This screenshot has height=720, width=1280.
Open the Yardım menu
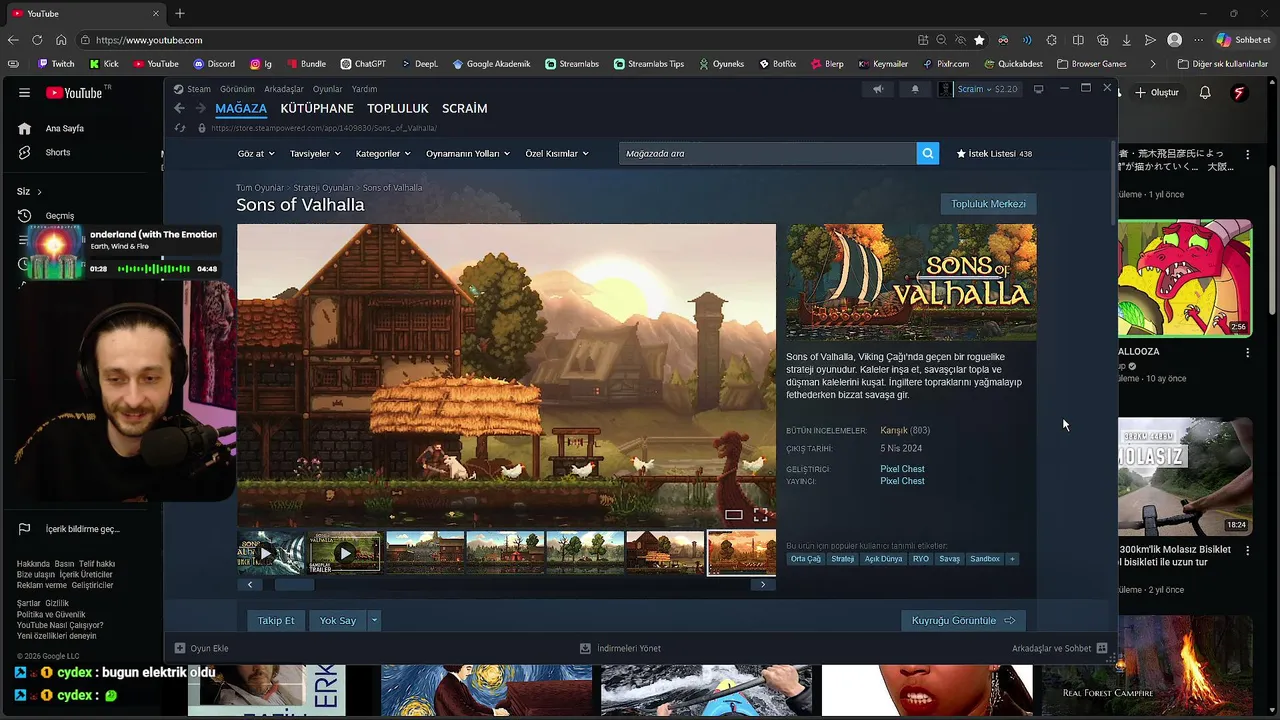click(x=364, y=89)
